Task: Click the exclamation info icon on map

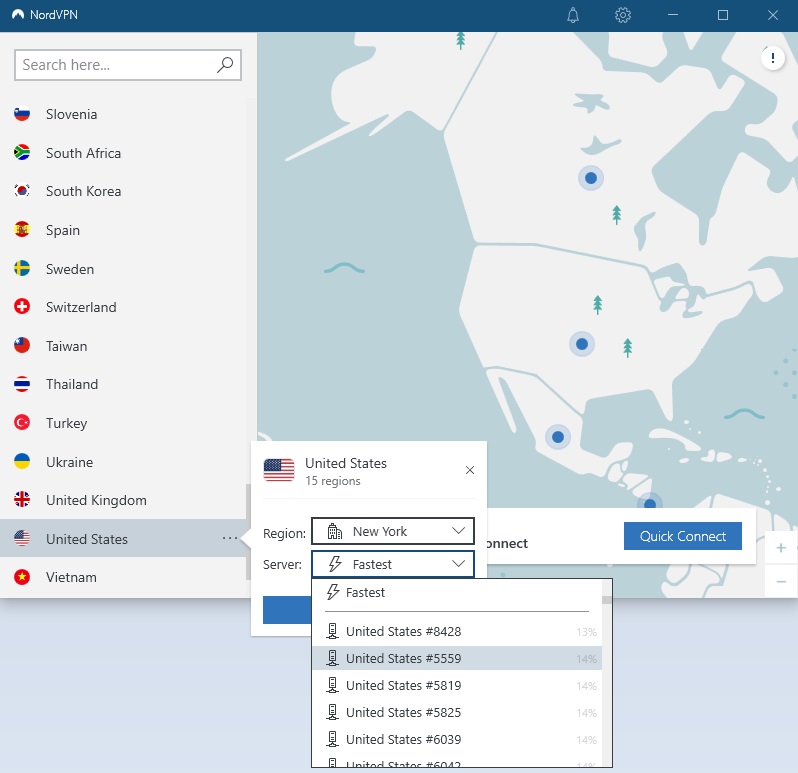Action: pyautogui.click(x=773, y=58)
